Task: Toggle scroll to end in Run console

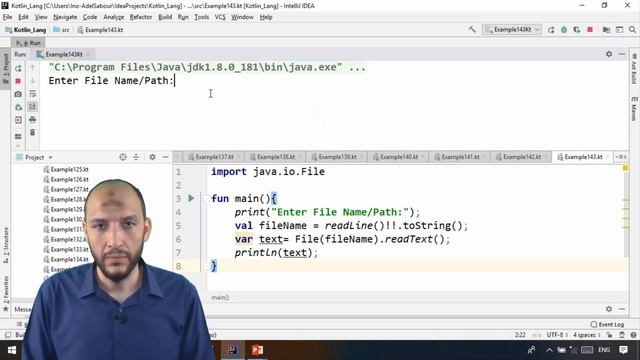Action: [x=33, y=107]
